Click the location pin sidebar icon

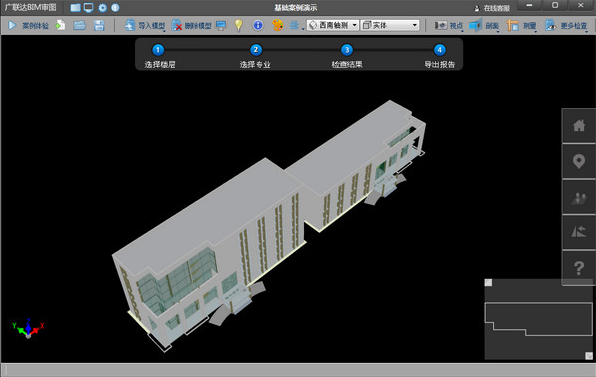pos(579,161)
